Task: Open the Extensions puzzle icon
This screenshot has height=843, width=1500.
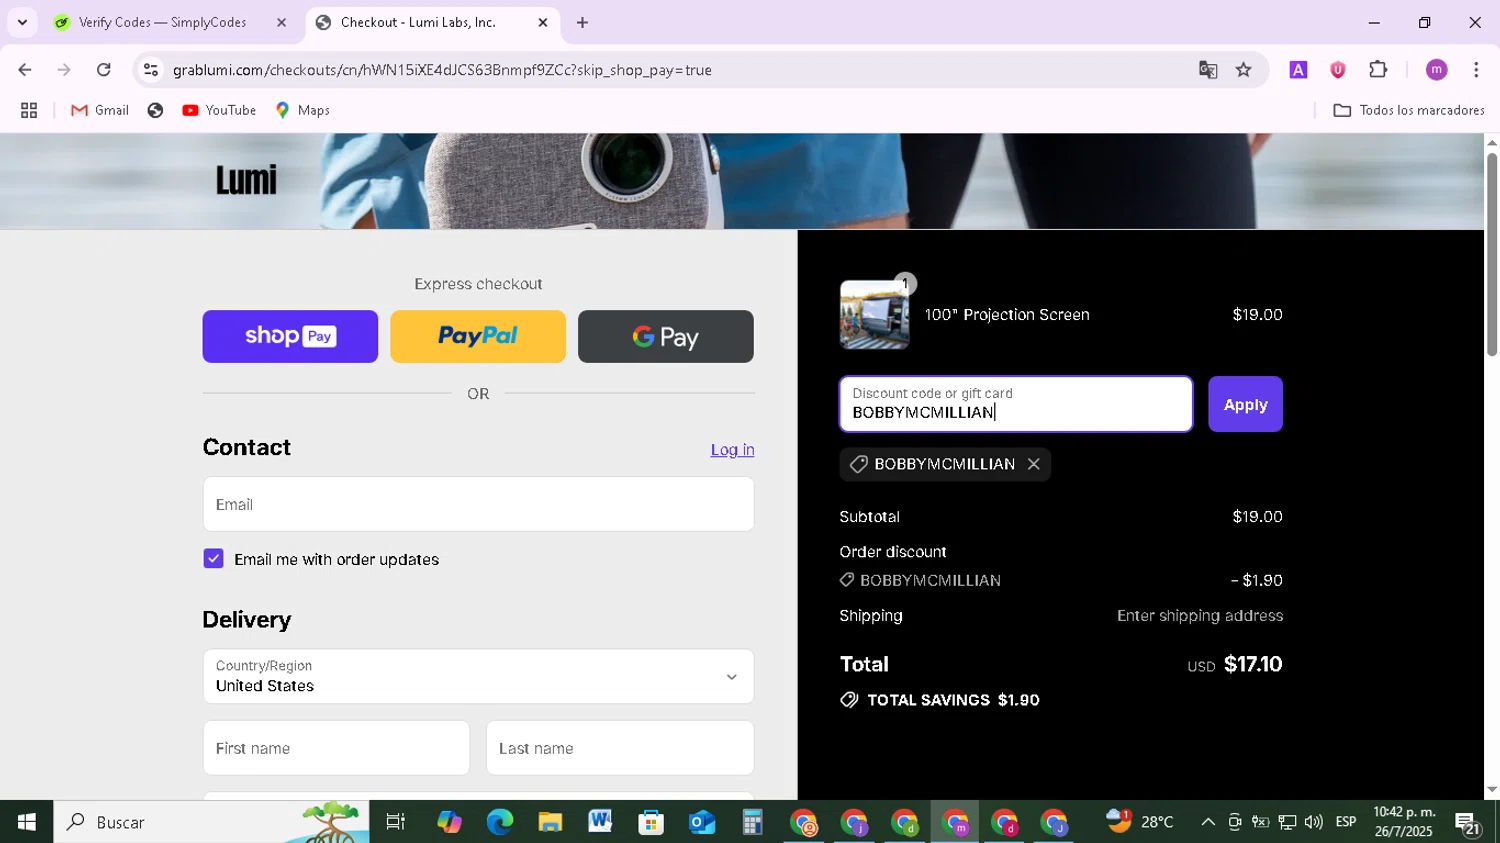Action: [1378, 70]
